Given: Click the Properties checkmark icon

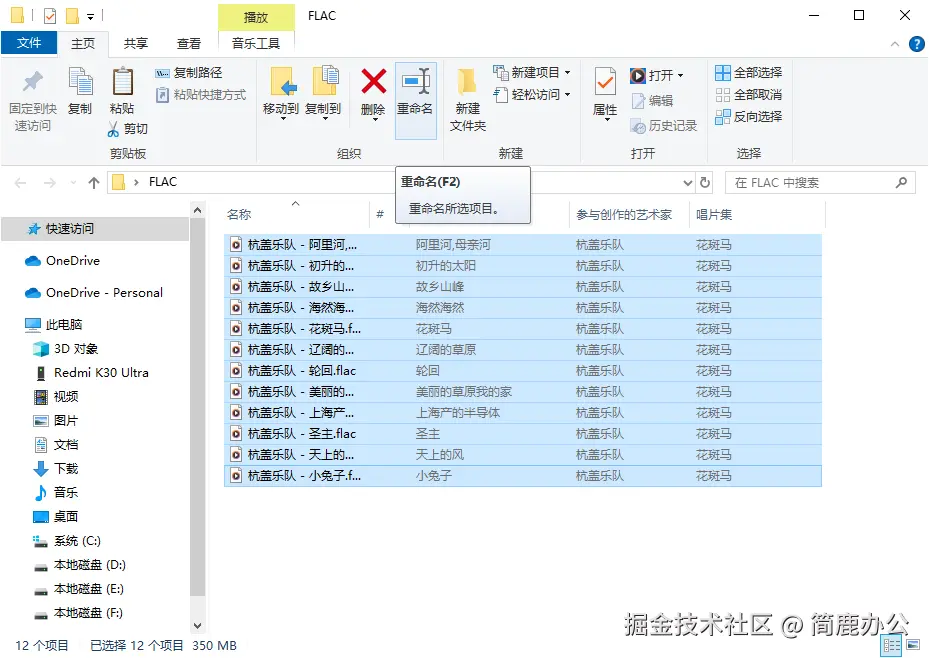Looking at the screenshot, I should [x=605, y=83].
